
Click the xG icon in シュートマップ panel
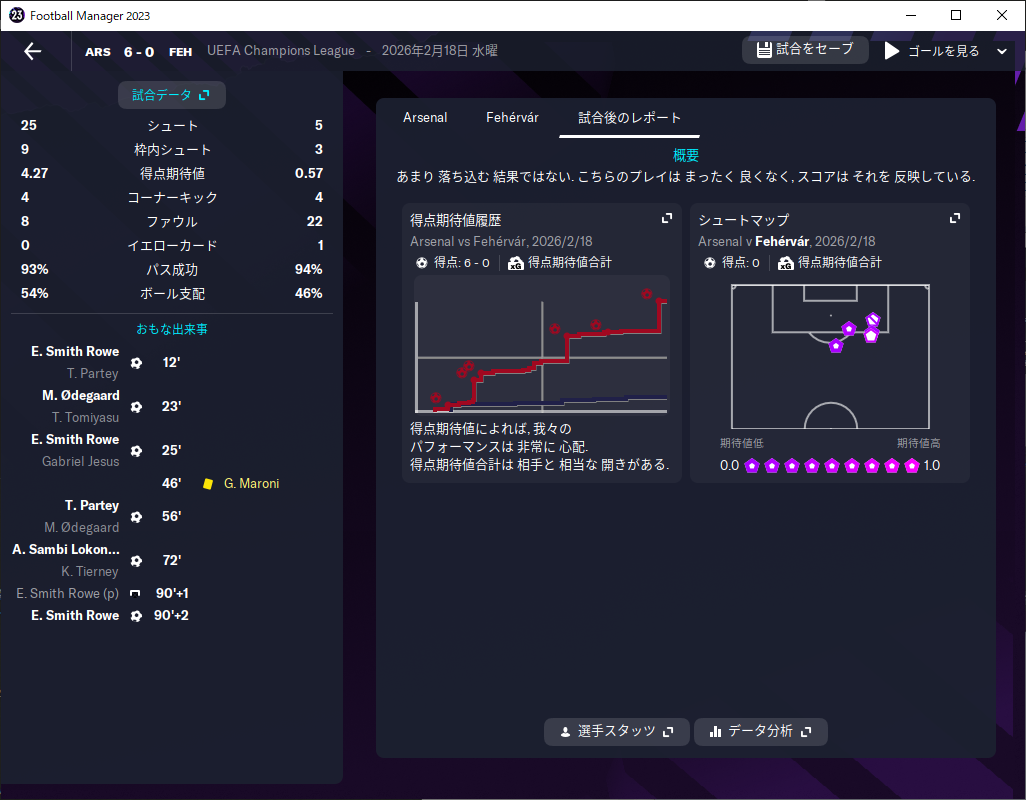785,263
